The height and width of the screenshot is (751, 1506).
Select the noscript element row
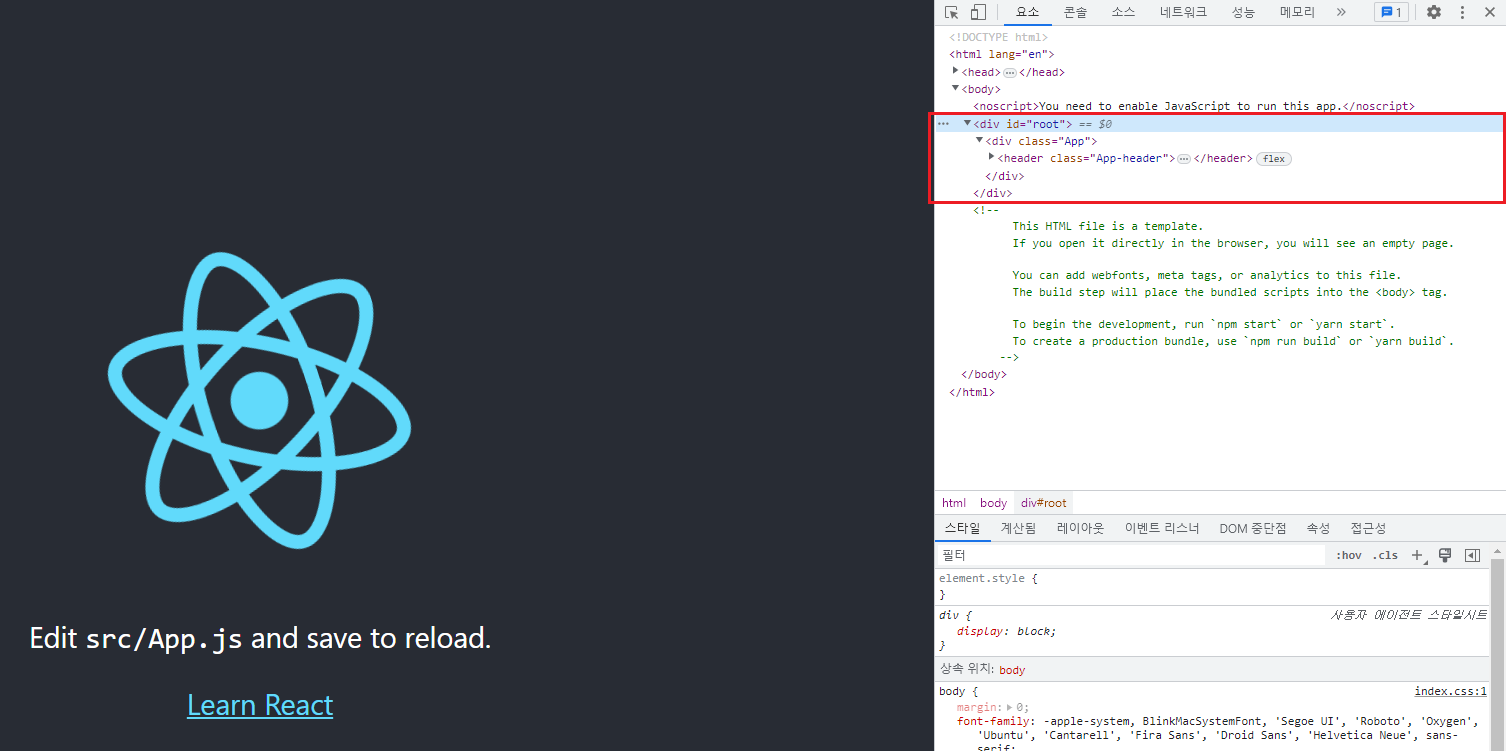pos(1194,106)
